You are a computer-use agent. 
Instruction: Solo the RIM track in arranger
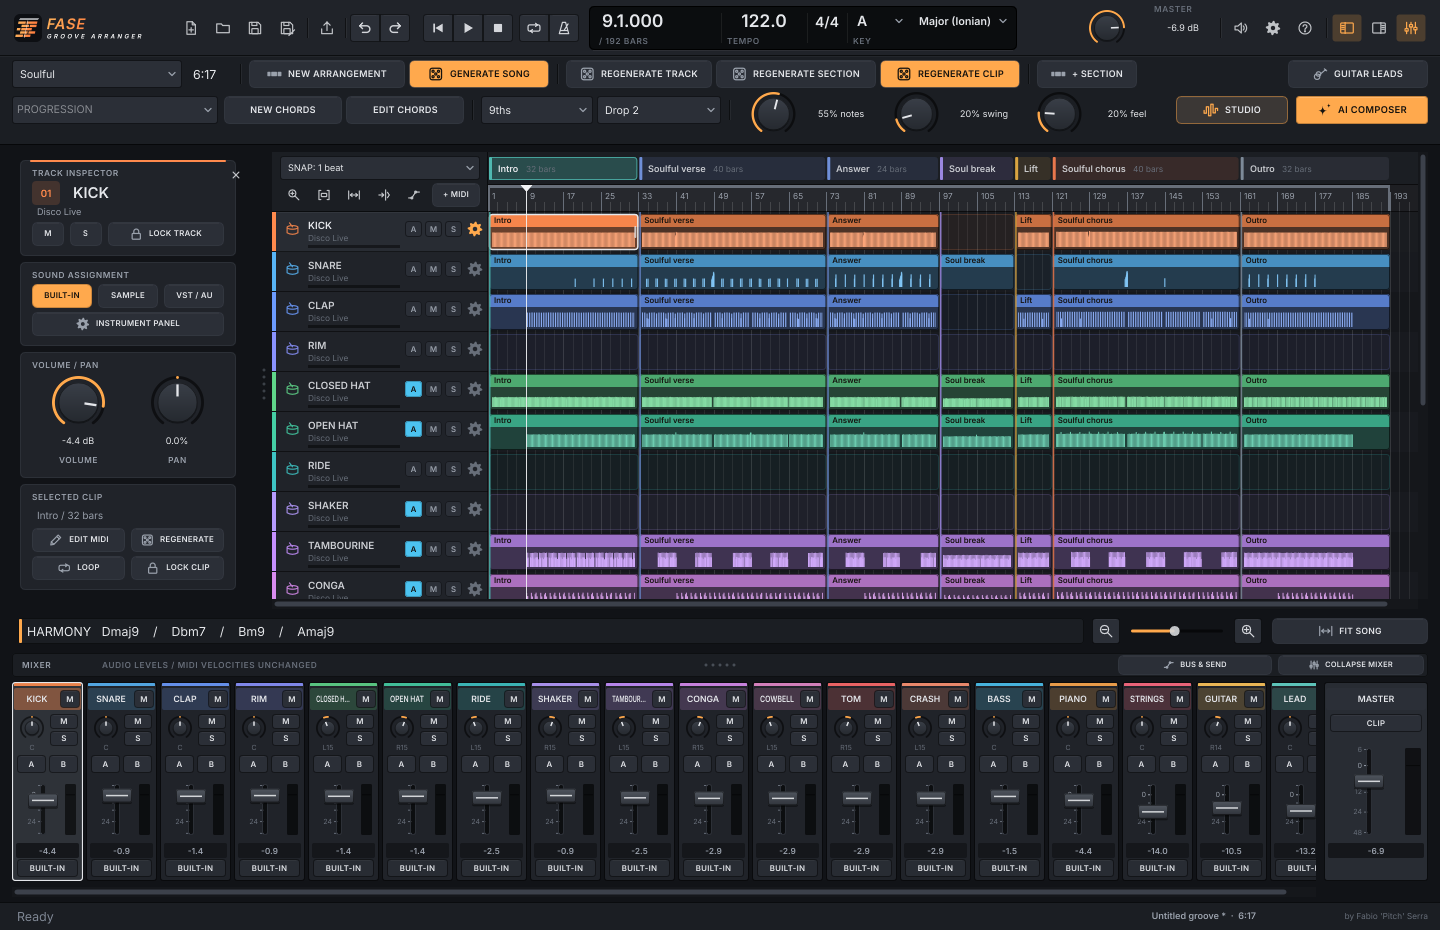tap(453, 349)
